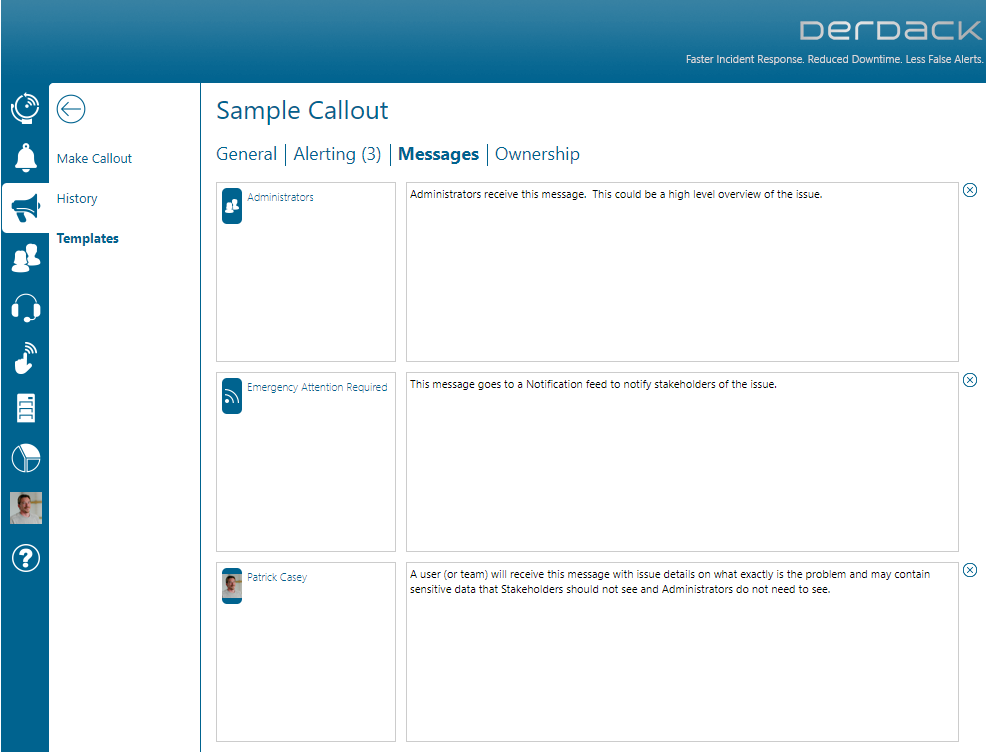Open Make Callout in the submenu
The image size is (986, 752).
click(94, 158)
